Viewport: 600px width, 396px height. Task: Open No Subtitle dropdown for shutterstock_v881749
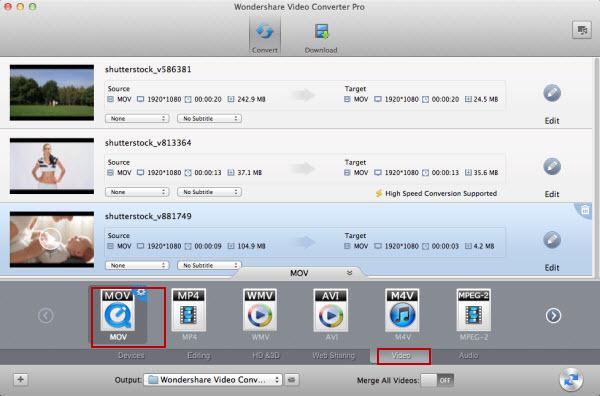coord(209,265)
